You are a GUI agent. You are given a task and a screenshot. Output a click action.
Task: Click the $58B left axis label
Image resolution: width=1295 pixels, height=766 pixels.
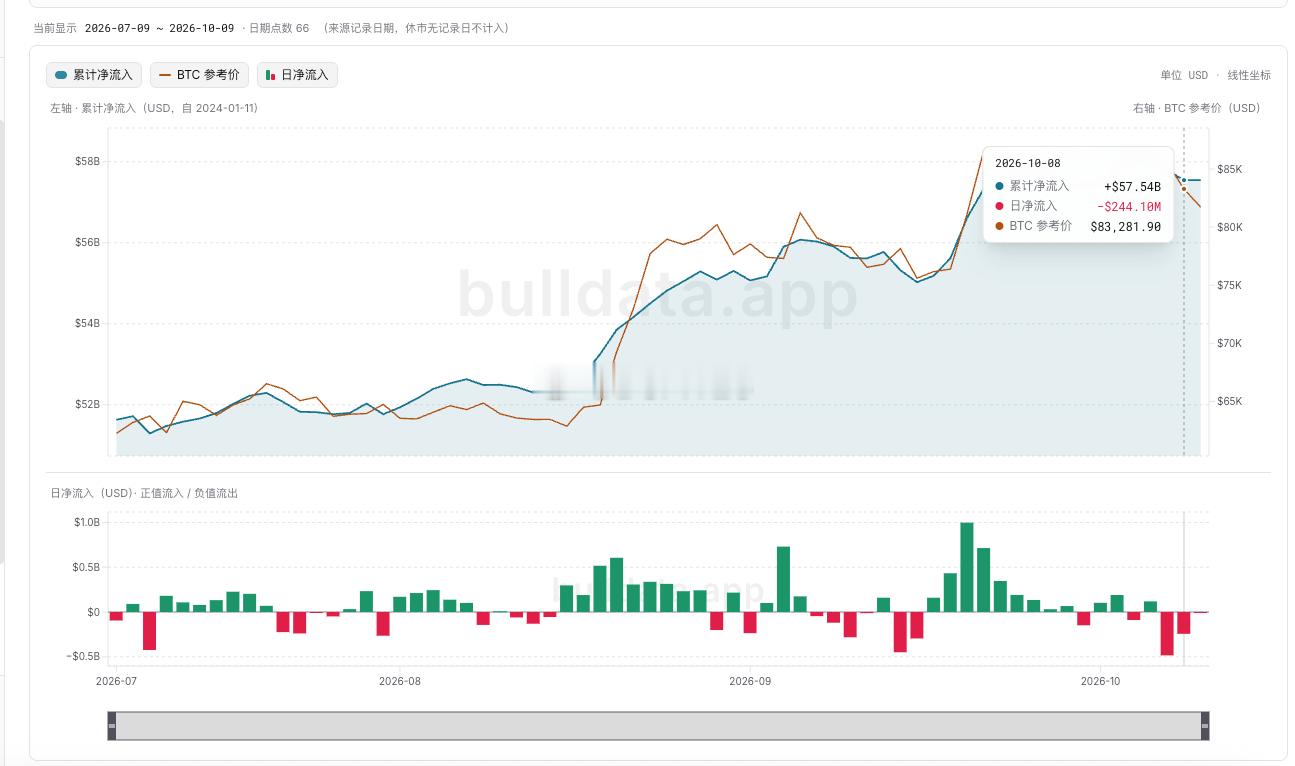pyautogui.click(x=87, y=162)
